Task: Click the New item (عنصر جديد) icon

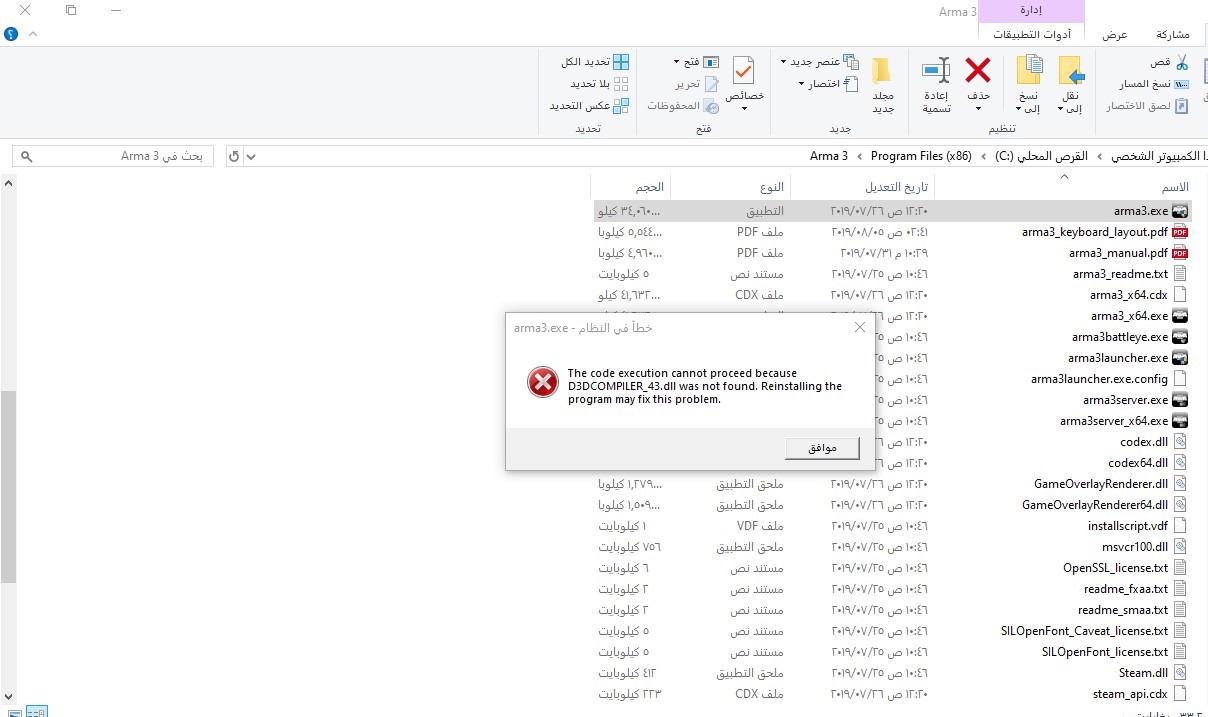Action: [851, 62]
